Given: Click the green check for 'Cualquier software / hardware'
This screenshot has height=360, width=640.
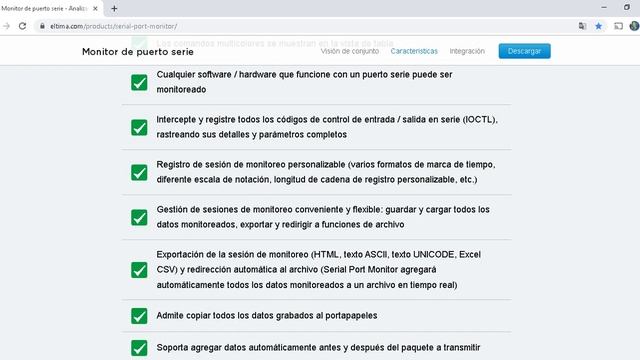Looking at the screenshot, I should (x=139, y=82).
